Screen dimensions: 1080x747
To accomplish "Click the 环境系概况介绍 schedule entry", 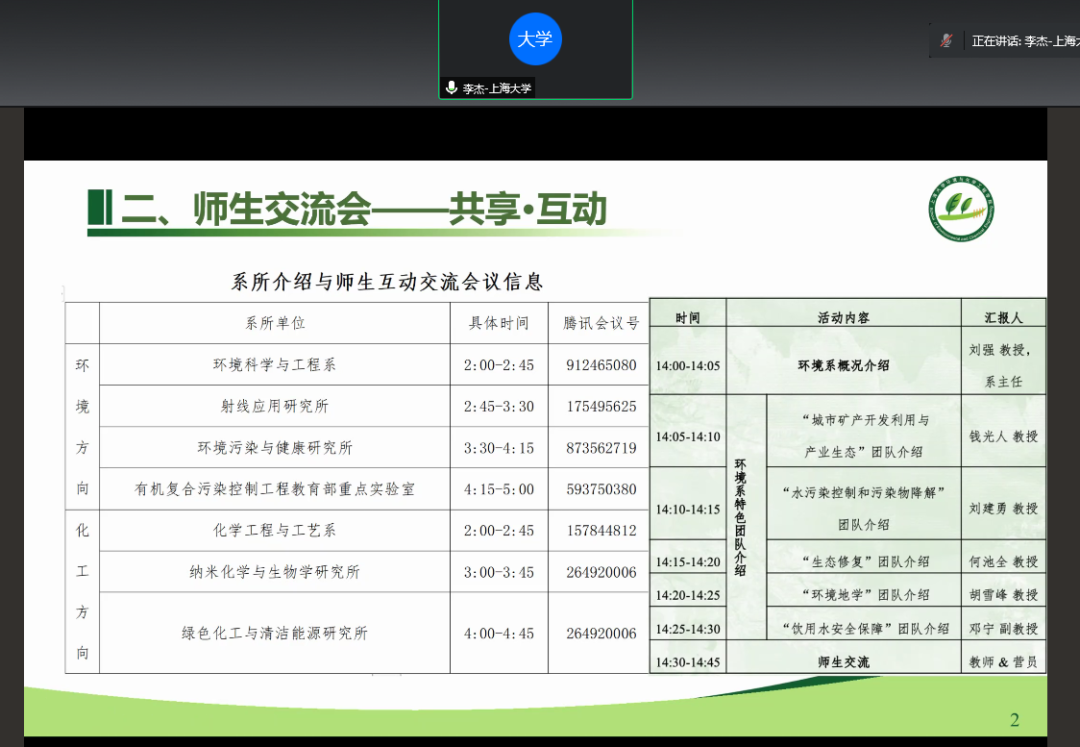I will point(843,365).
